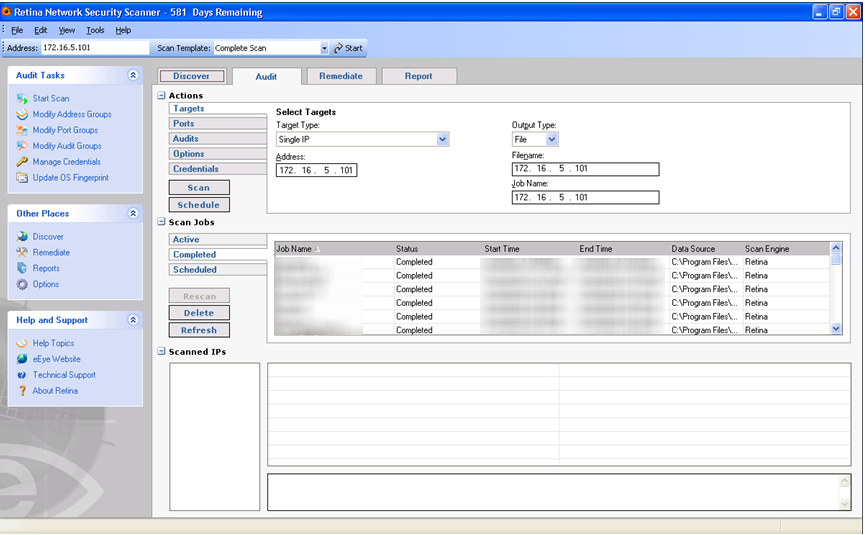Click the Schedule button

(199, 205)
